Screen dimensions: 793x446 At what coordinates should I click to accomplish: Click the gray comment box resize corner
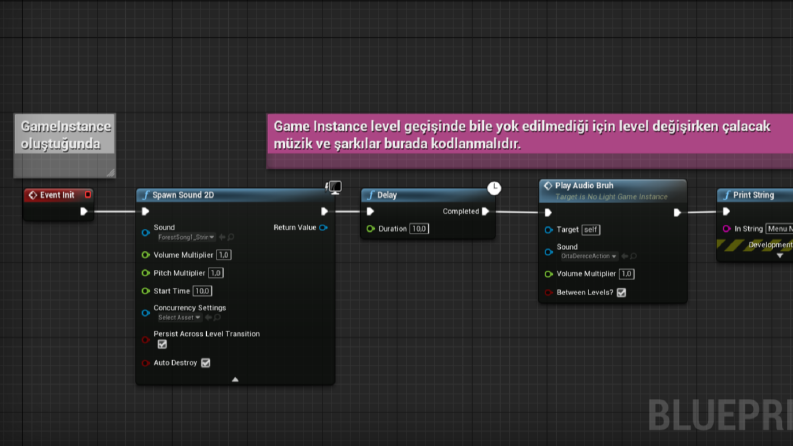coord(111,173)
